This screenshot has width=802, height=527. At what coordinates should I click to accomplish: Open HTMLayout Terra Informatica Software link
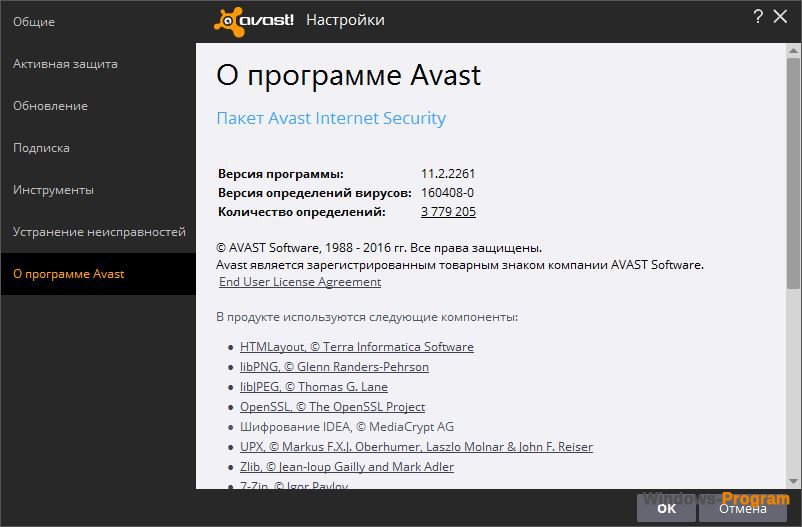[x=357, y=347]
